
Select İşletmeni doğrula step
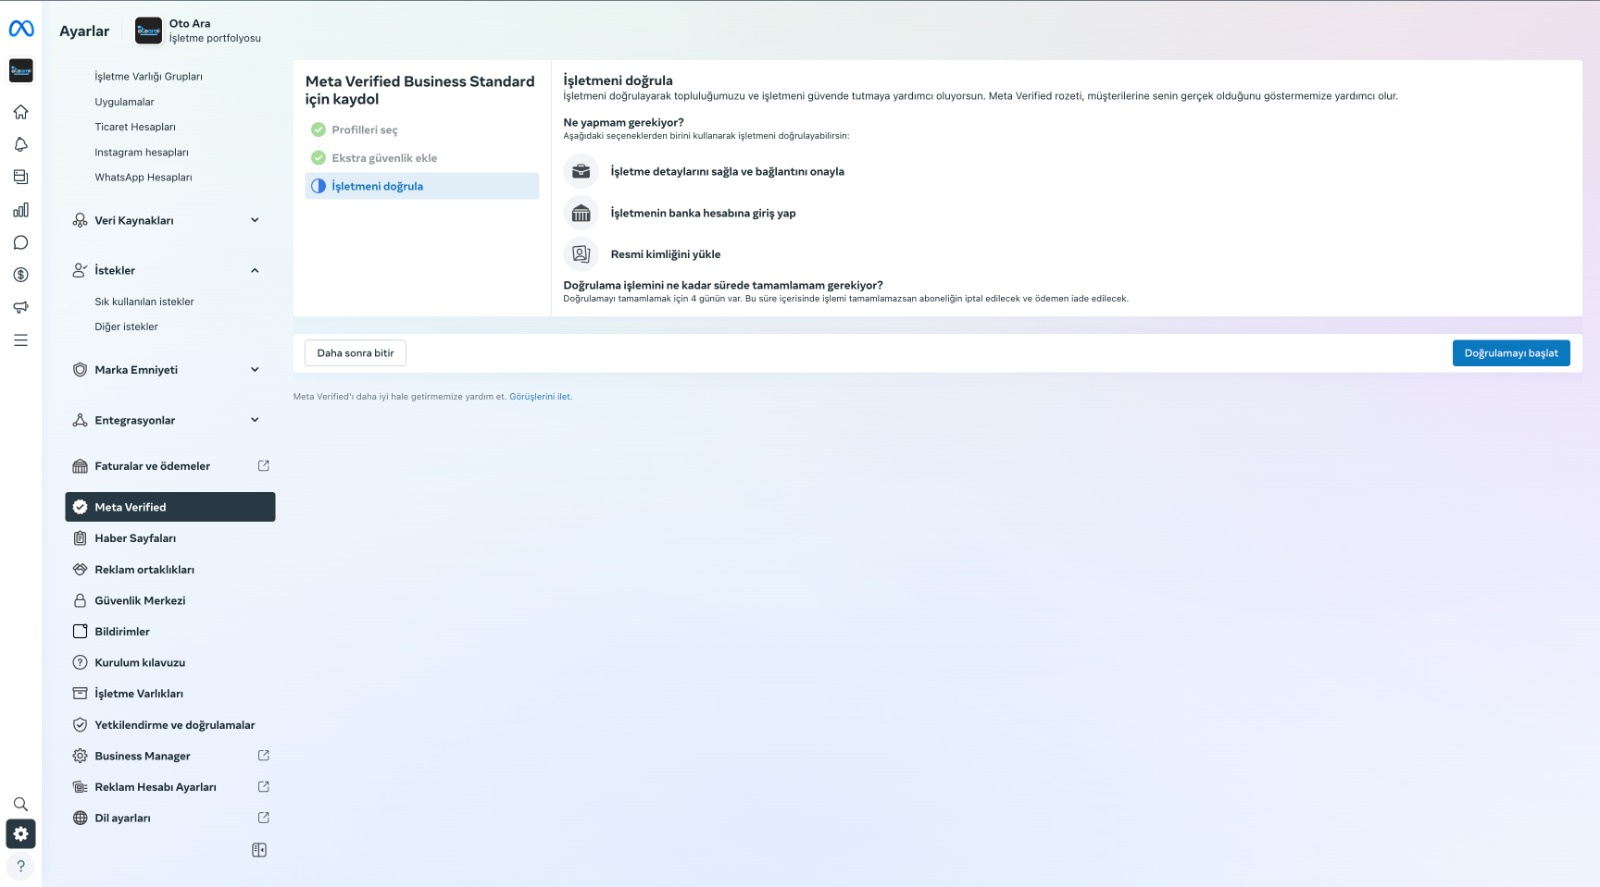click(422, 186)
